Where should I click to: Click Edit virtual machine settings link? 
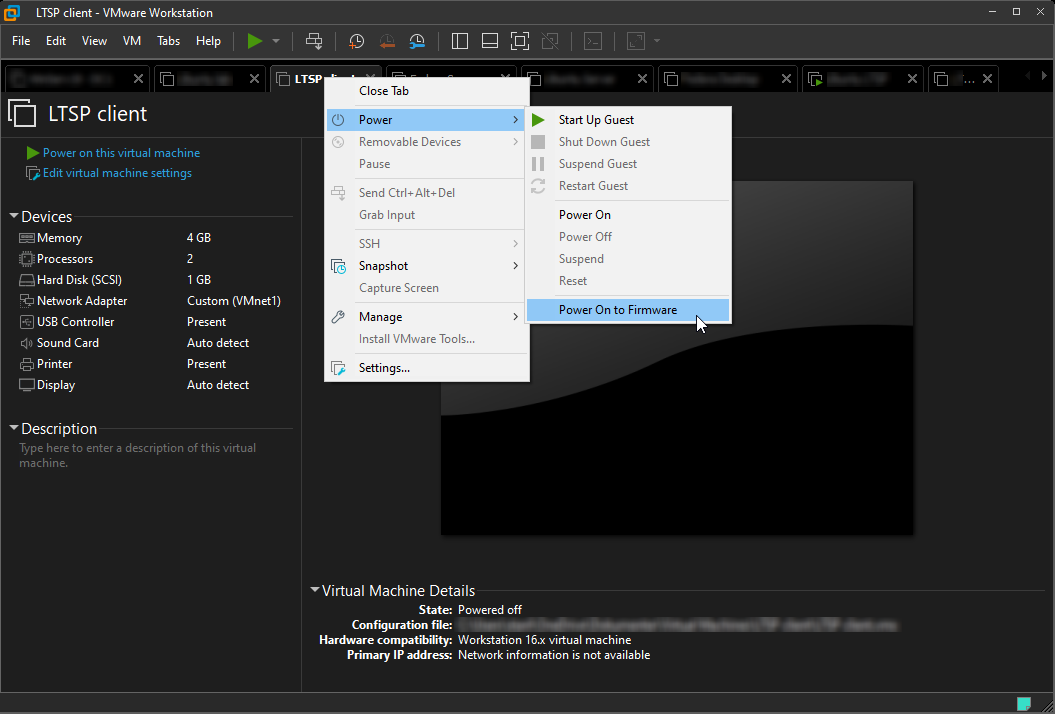(x=117, y=173)
